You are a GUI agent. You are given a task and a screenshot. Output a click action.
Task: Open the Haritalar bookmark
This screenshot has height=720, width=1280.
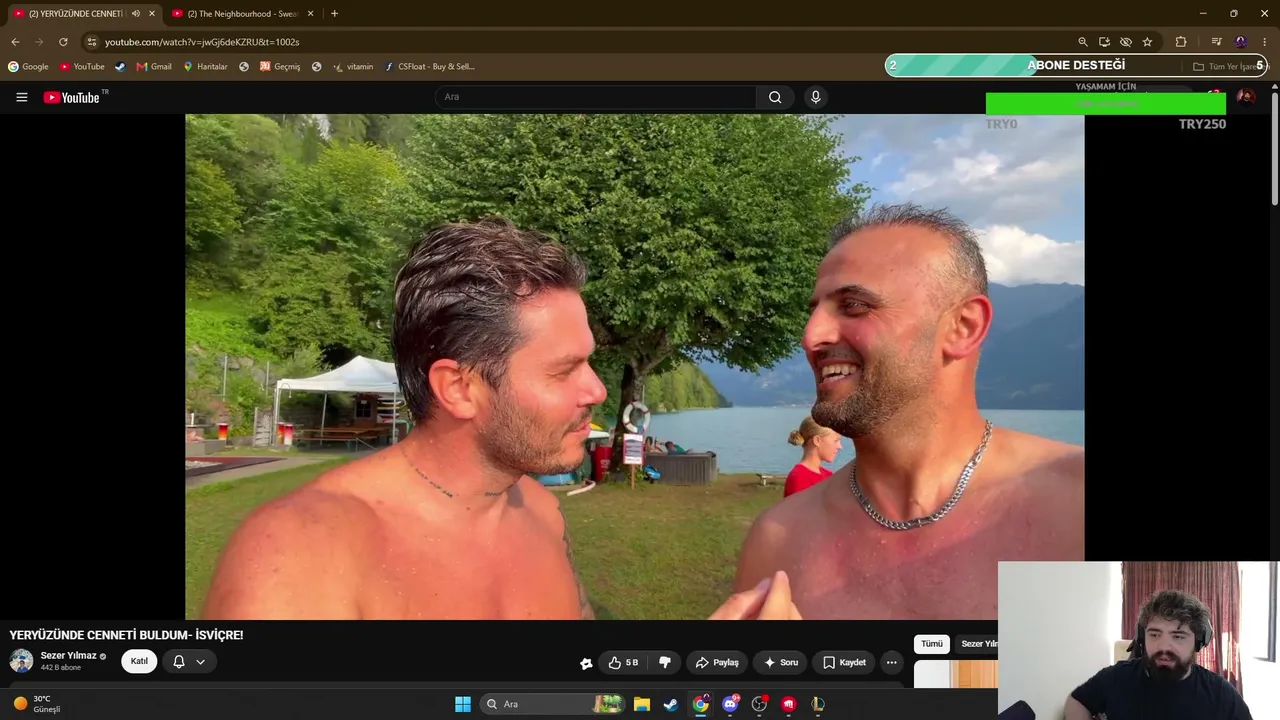205,67
